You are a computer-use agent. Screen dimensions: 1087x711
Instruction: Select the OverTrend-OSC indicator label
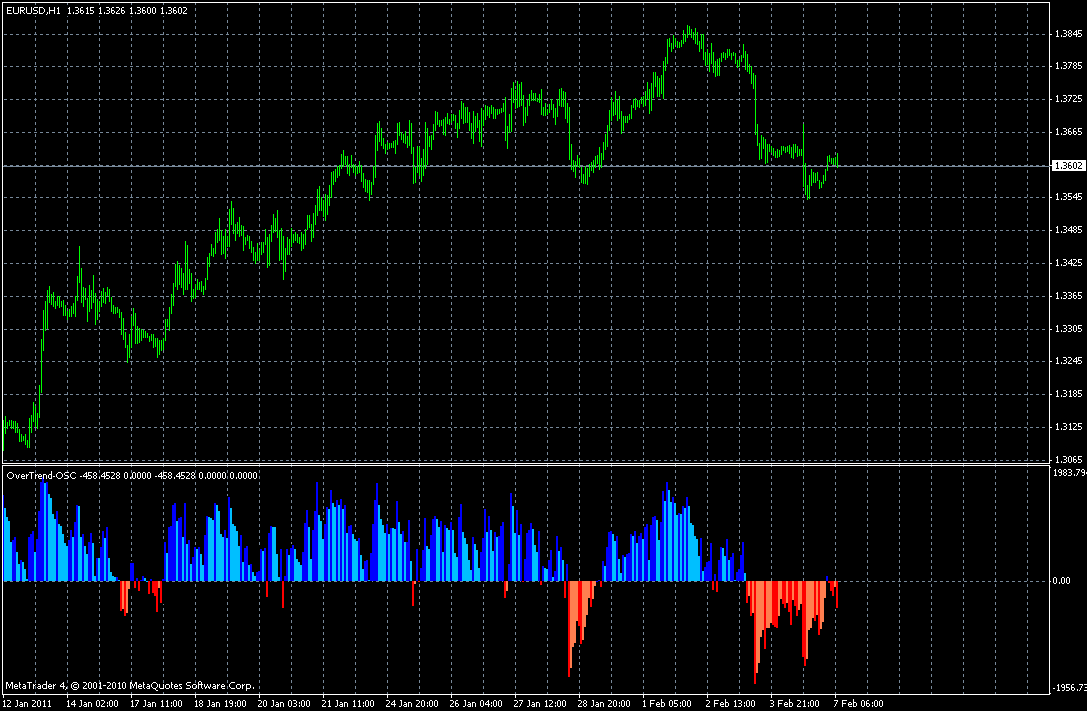click(41, 475)
